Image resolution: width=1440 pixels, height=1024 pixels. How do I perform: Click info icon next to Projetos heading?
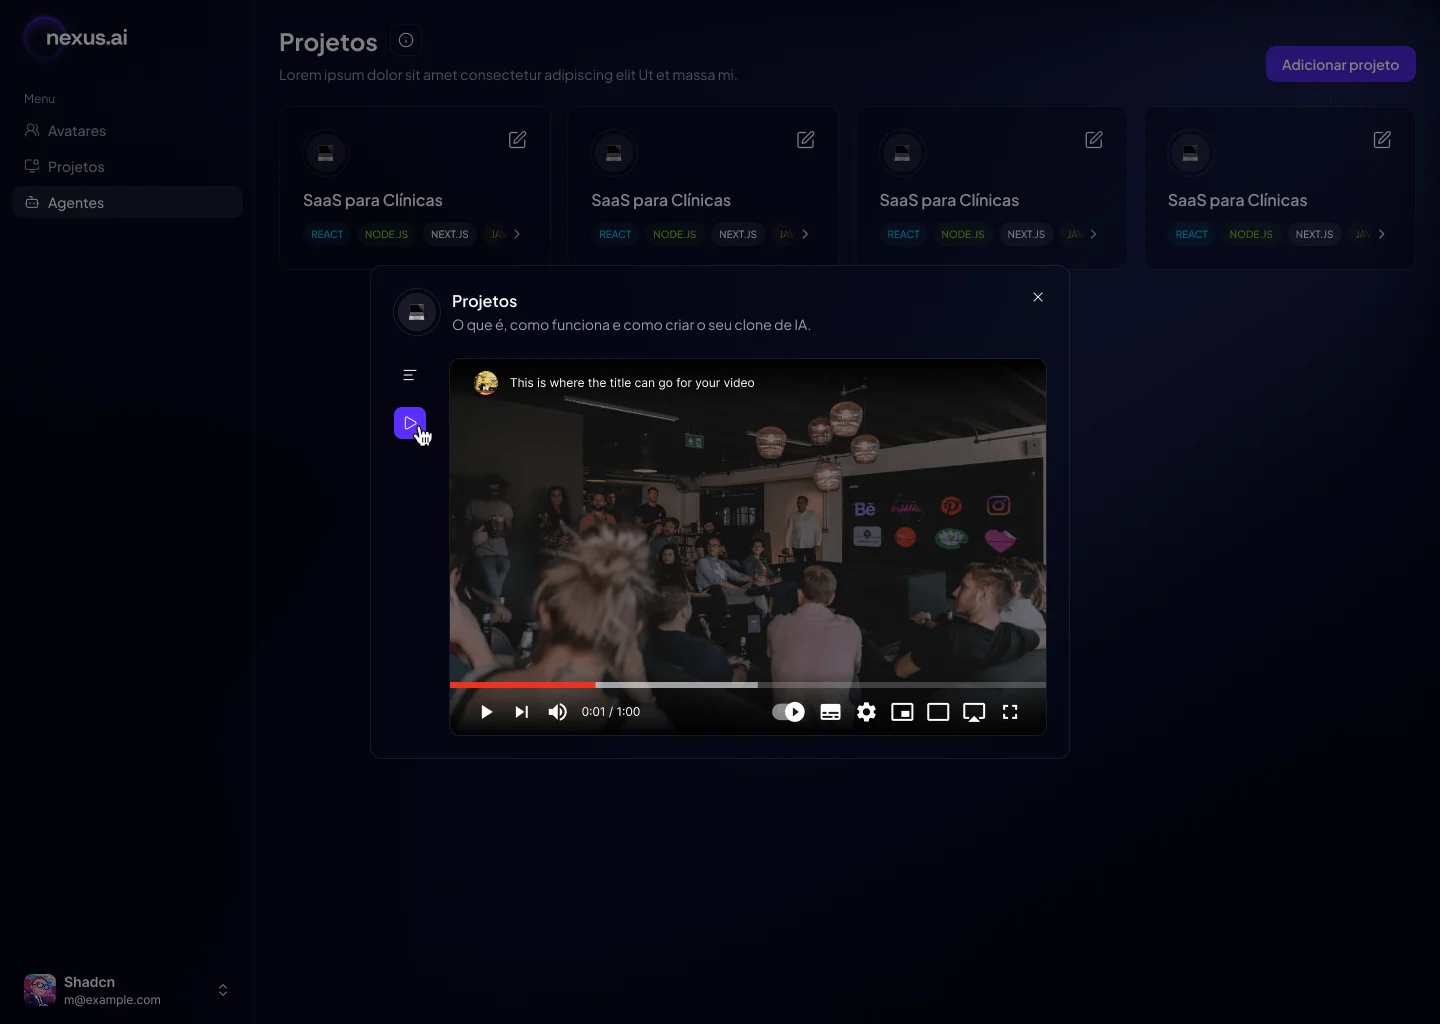406,40
